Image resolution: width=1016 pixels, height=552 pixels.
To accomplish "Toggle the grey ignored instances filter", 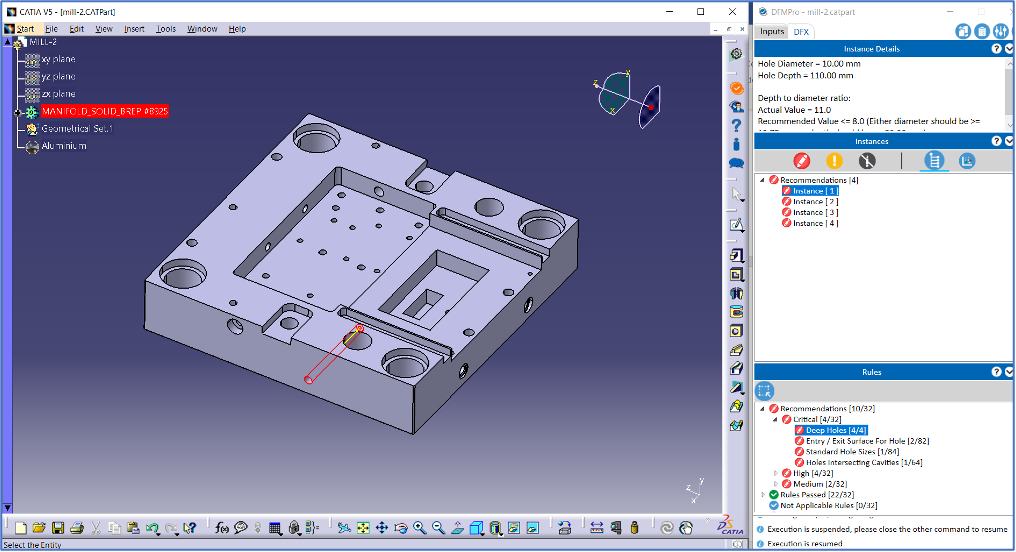I will 867,161.
